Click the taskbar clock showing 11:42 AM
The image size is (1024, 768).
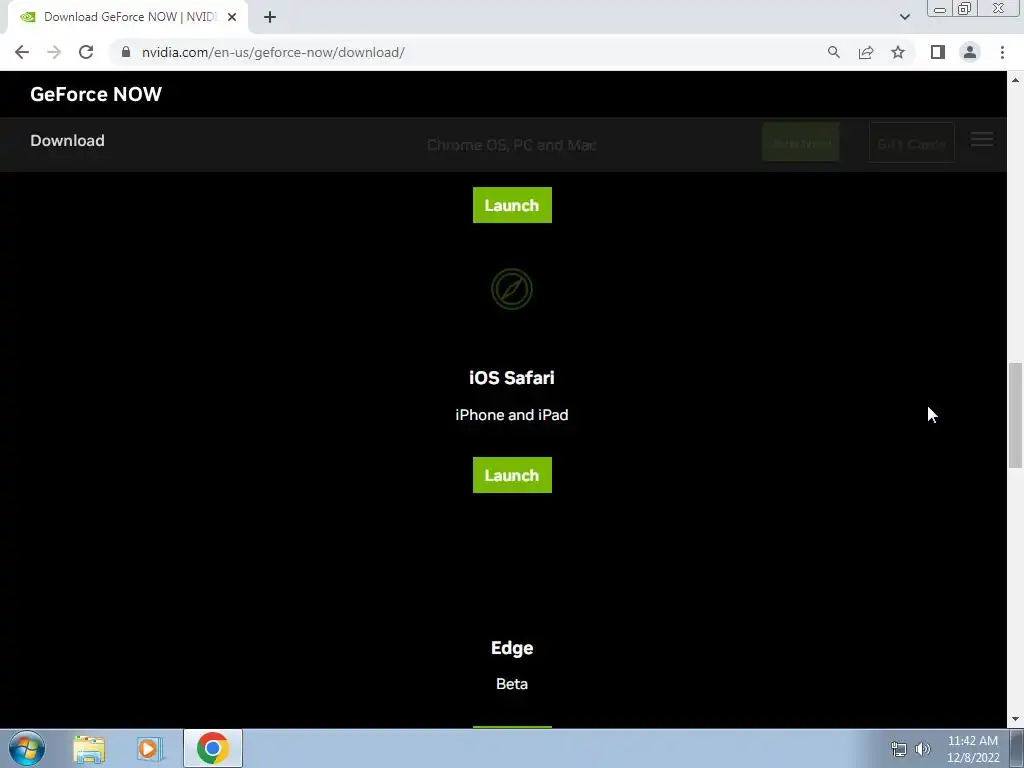[x=973, y=749]
